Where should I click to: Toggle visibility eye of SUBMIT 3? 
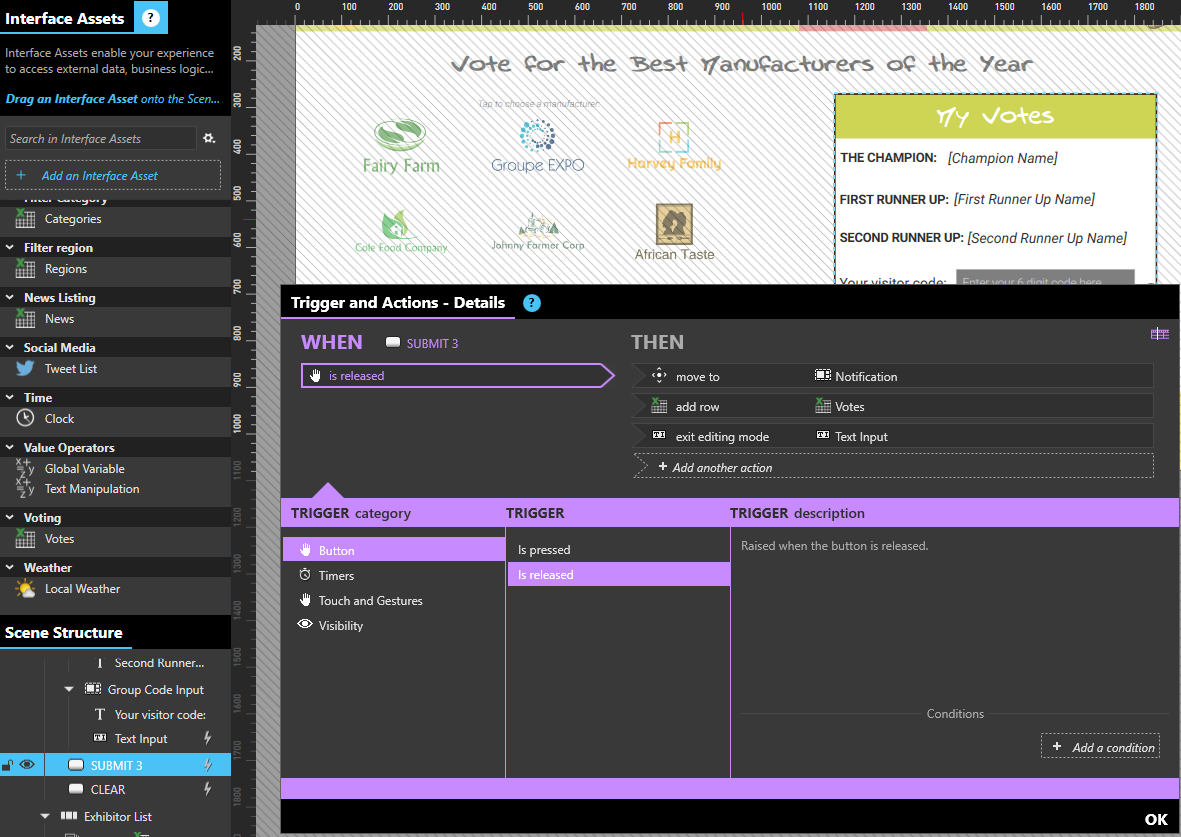[27, 765]
